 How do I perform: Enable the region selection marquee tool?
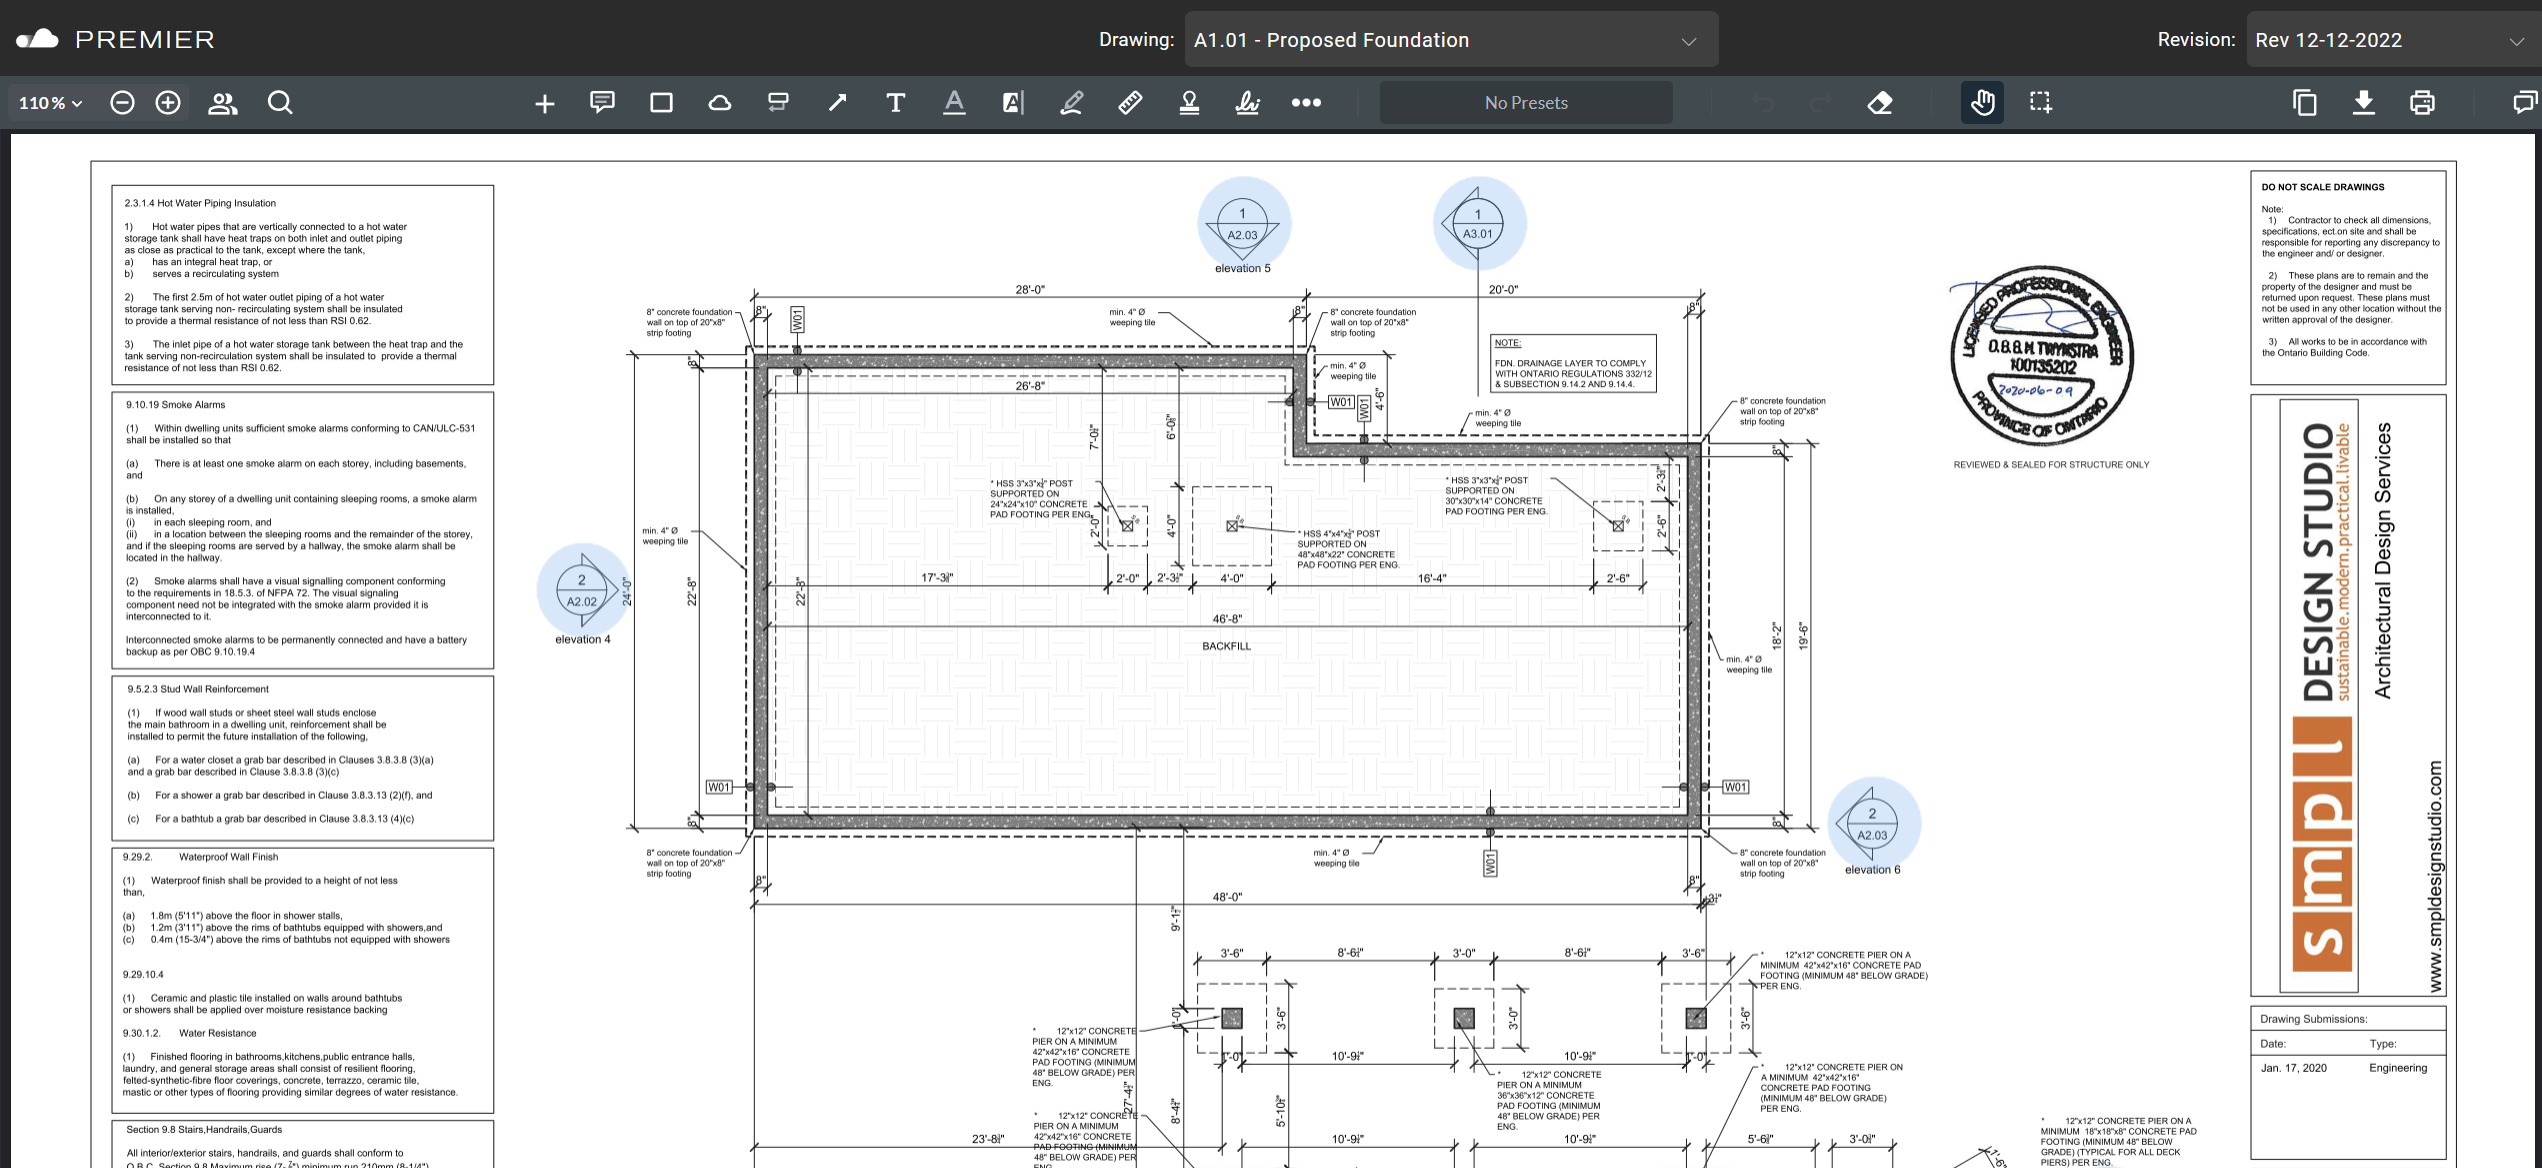click(x=2040, y=102)
